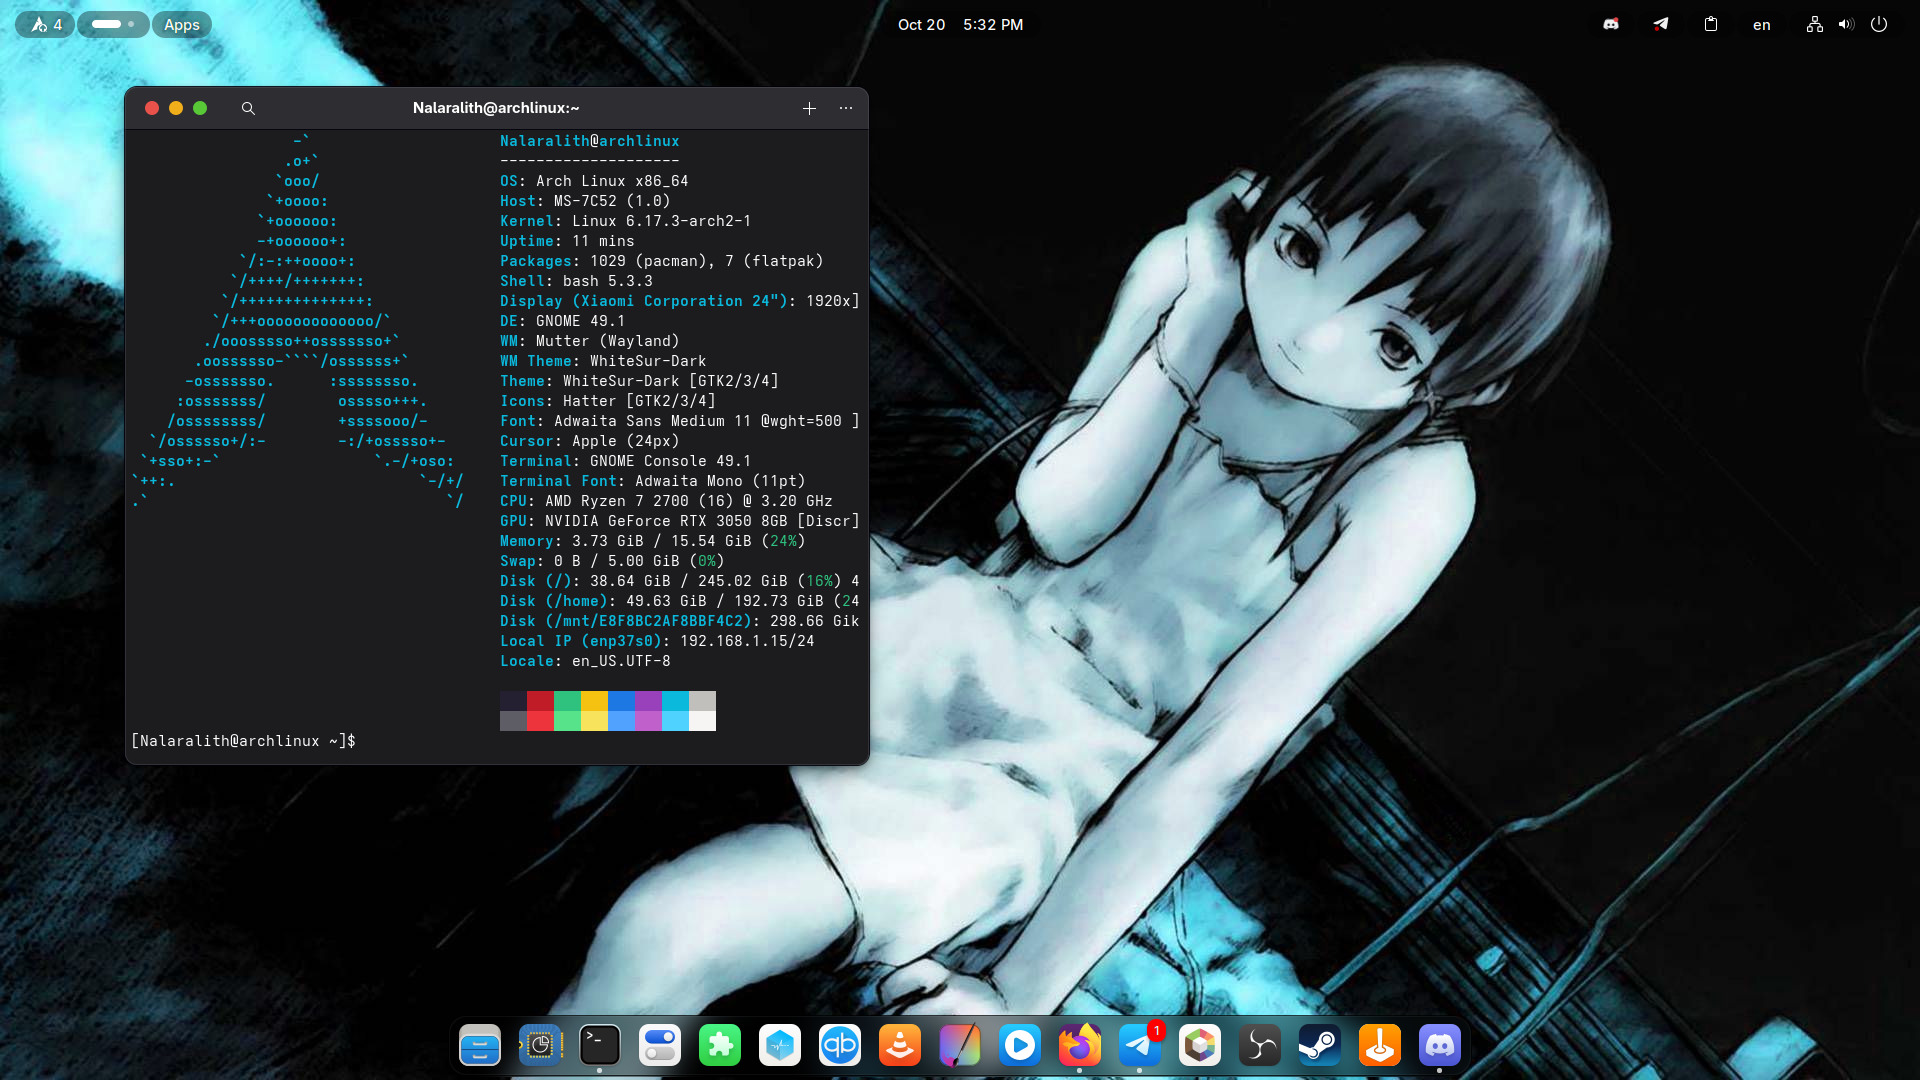
Task: Launch OBS Studio from the dock
Action: click(1259, 1046)
